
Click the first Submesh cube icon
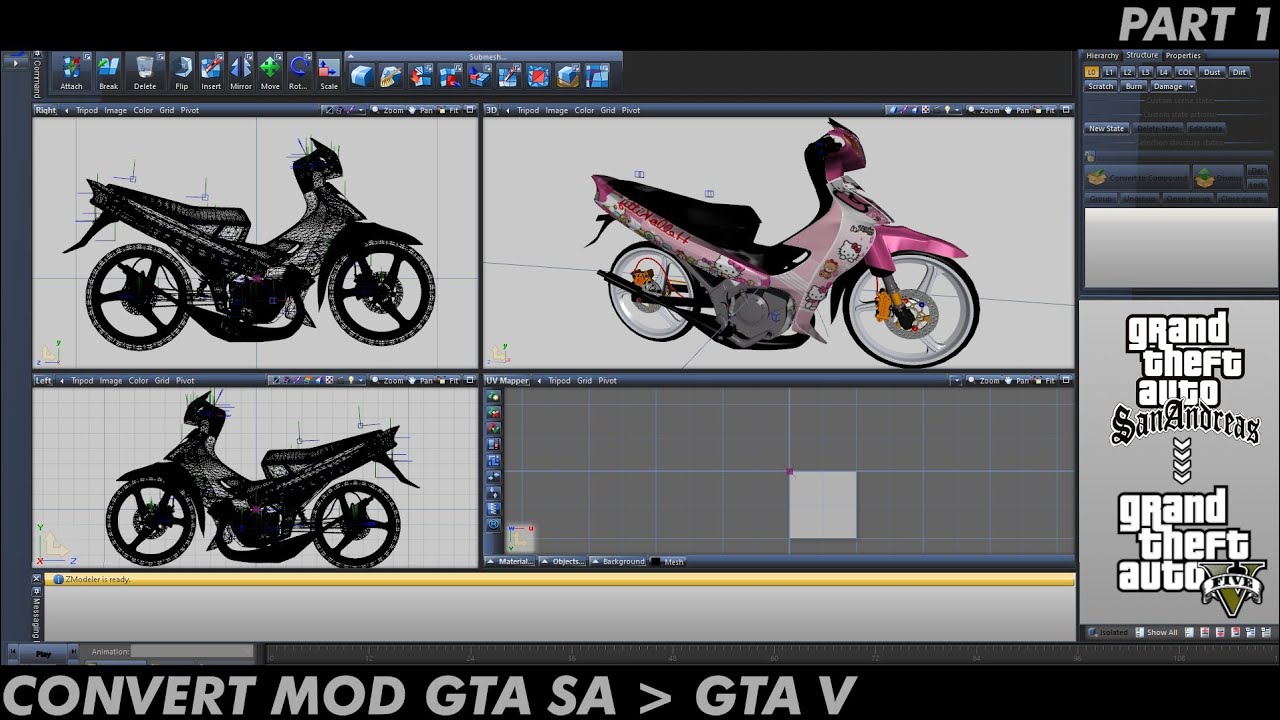(362, 76)
